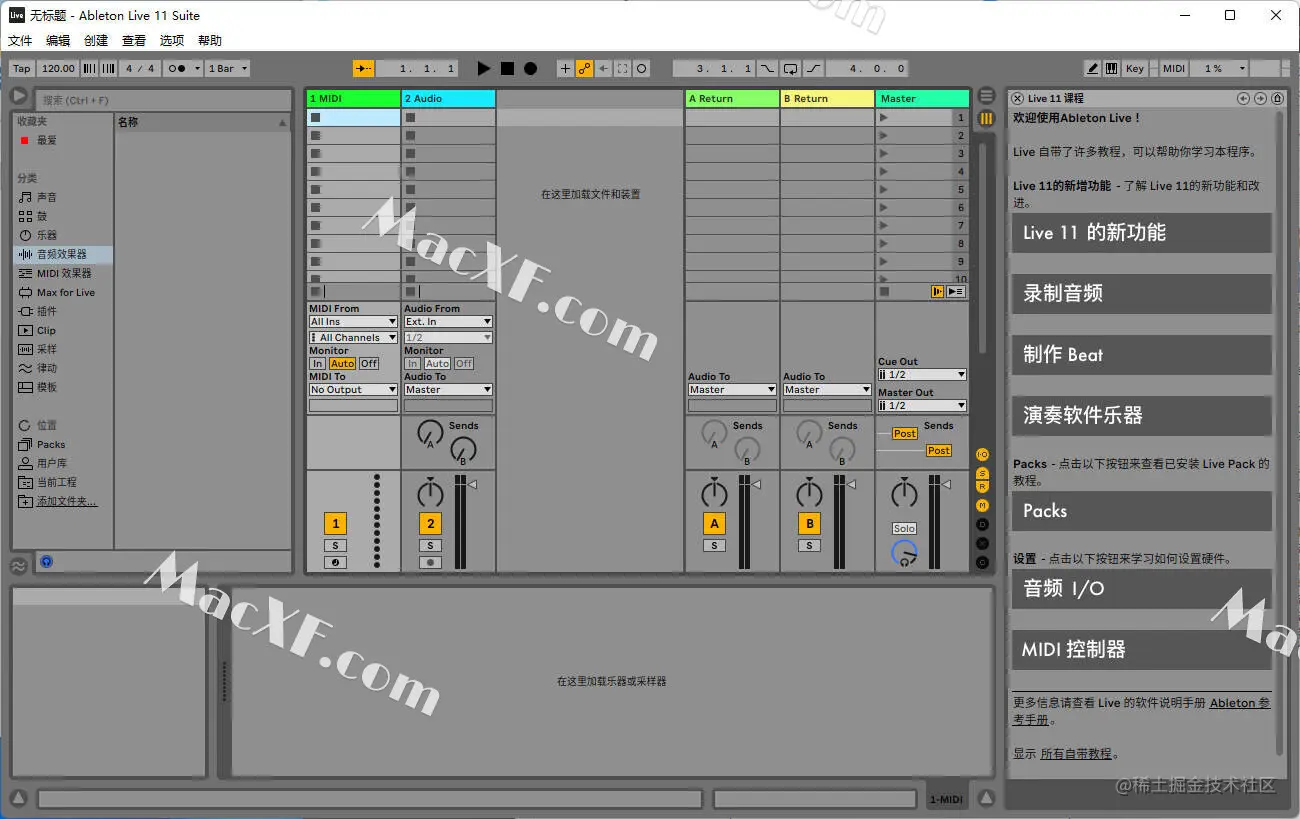1300x819 pixels.
Task: Click the Arrangement Record button
Action: (530, 68)
